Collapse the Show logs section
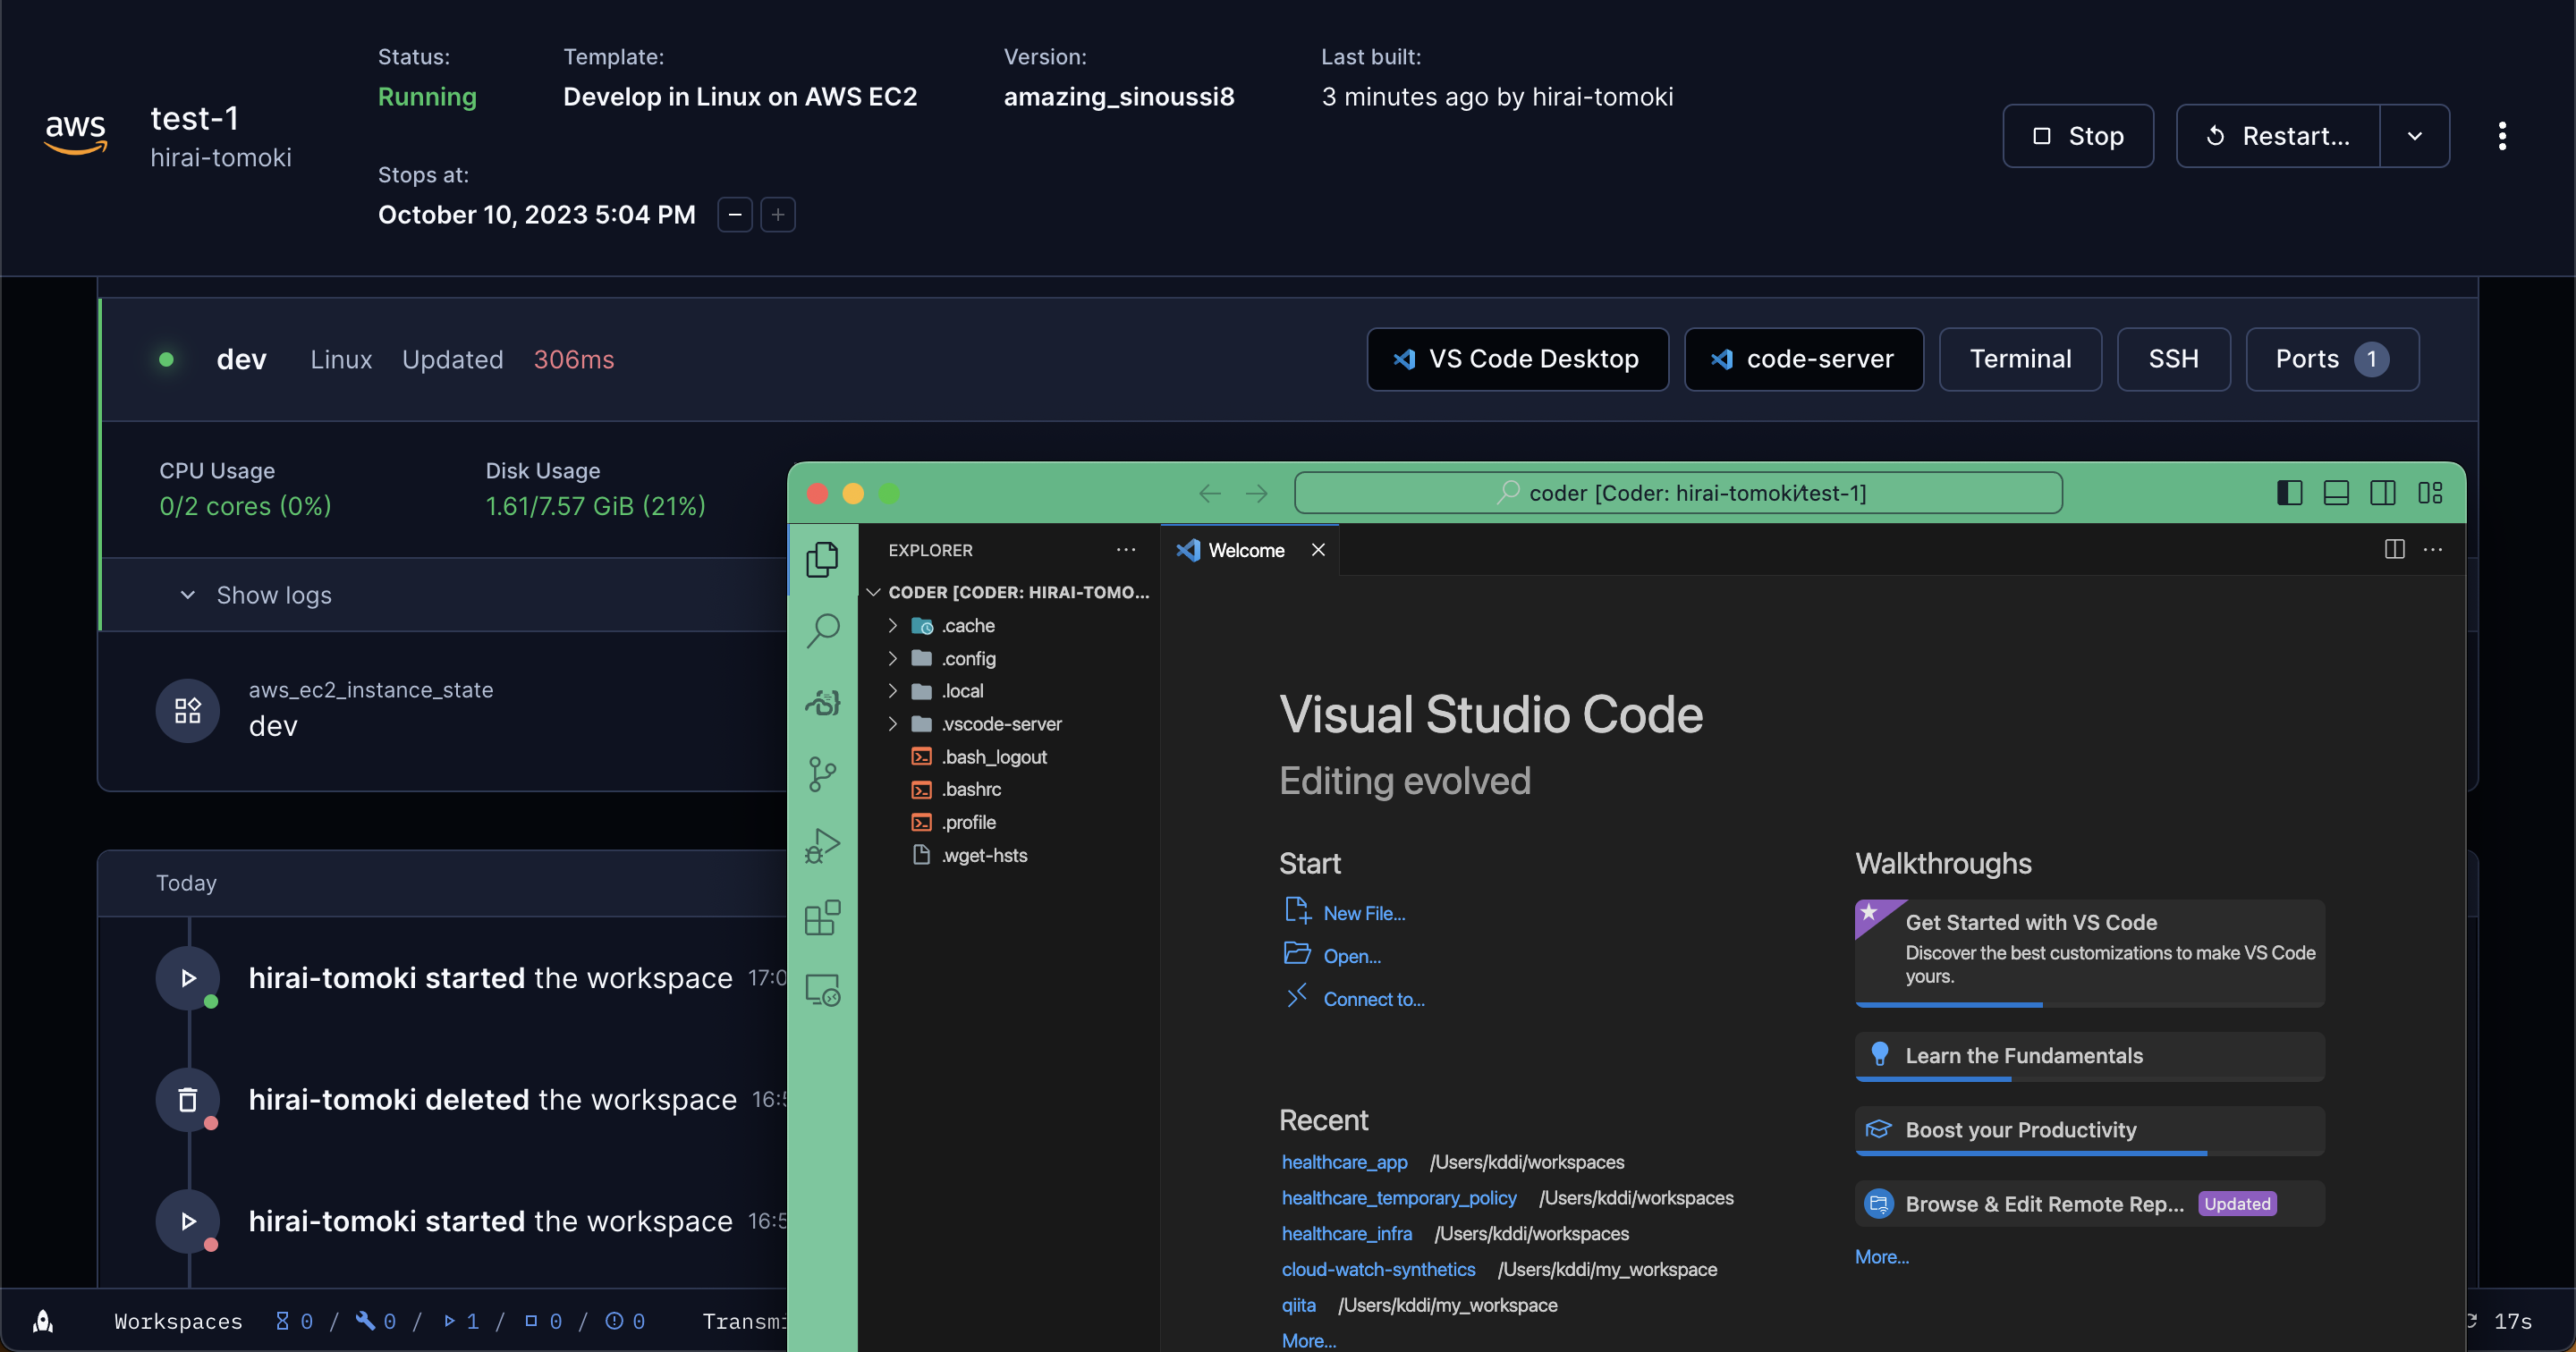Screen dimensions: 2576x1352 187,594
